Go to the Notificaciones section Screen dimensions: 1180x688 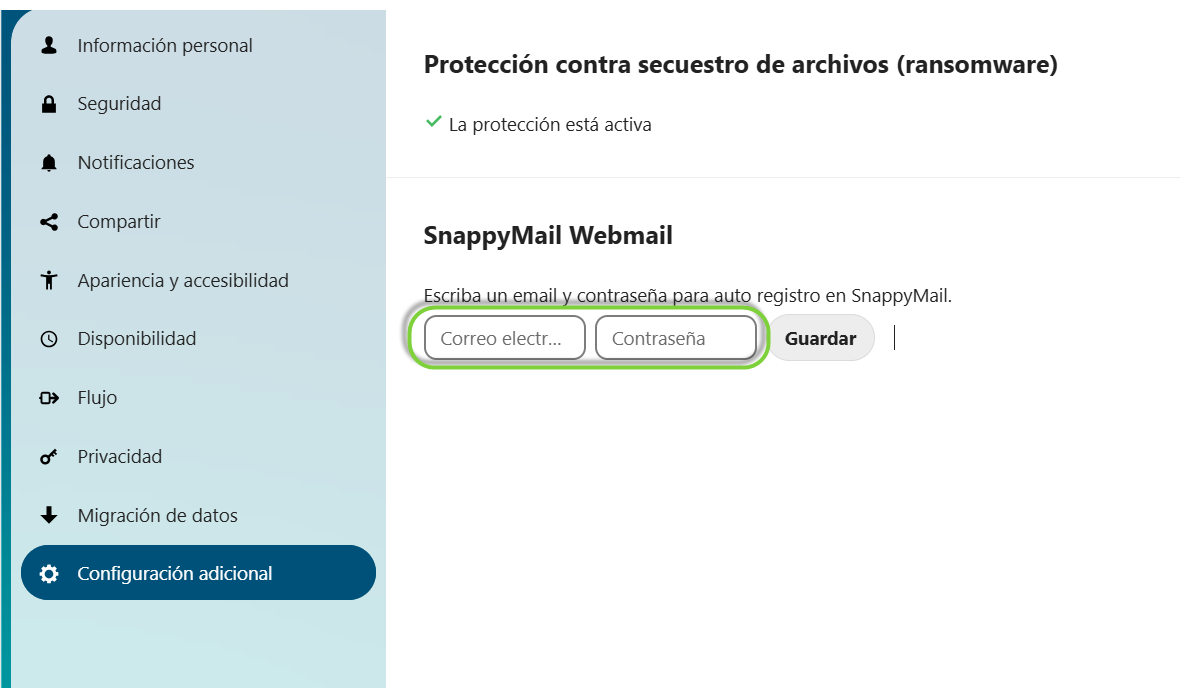click(136, 163)
